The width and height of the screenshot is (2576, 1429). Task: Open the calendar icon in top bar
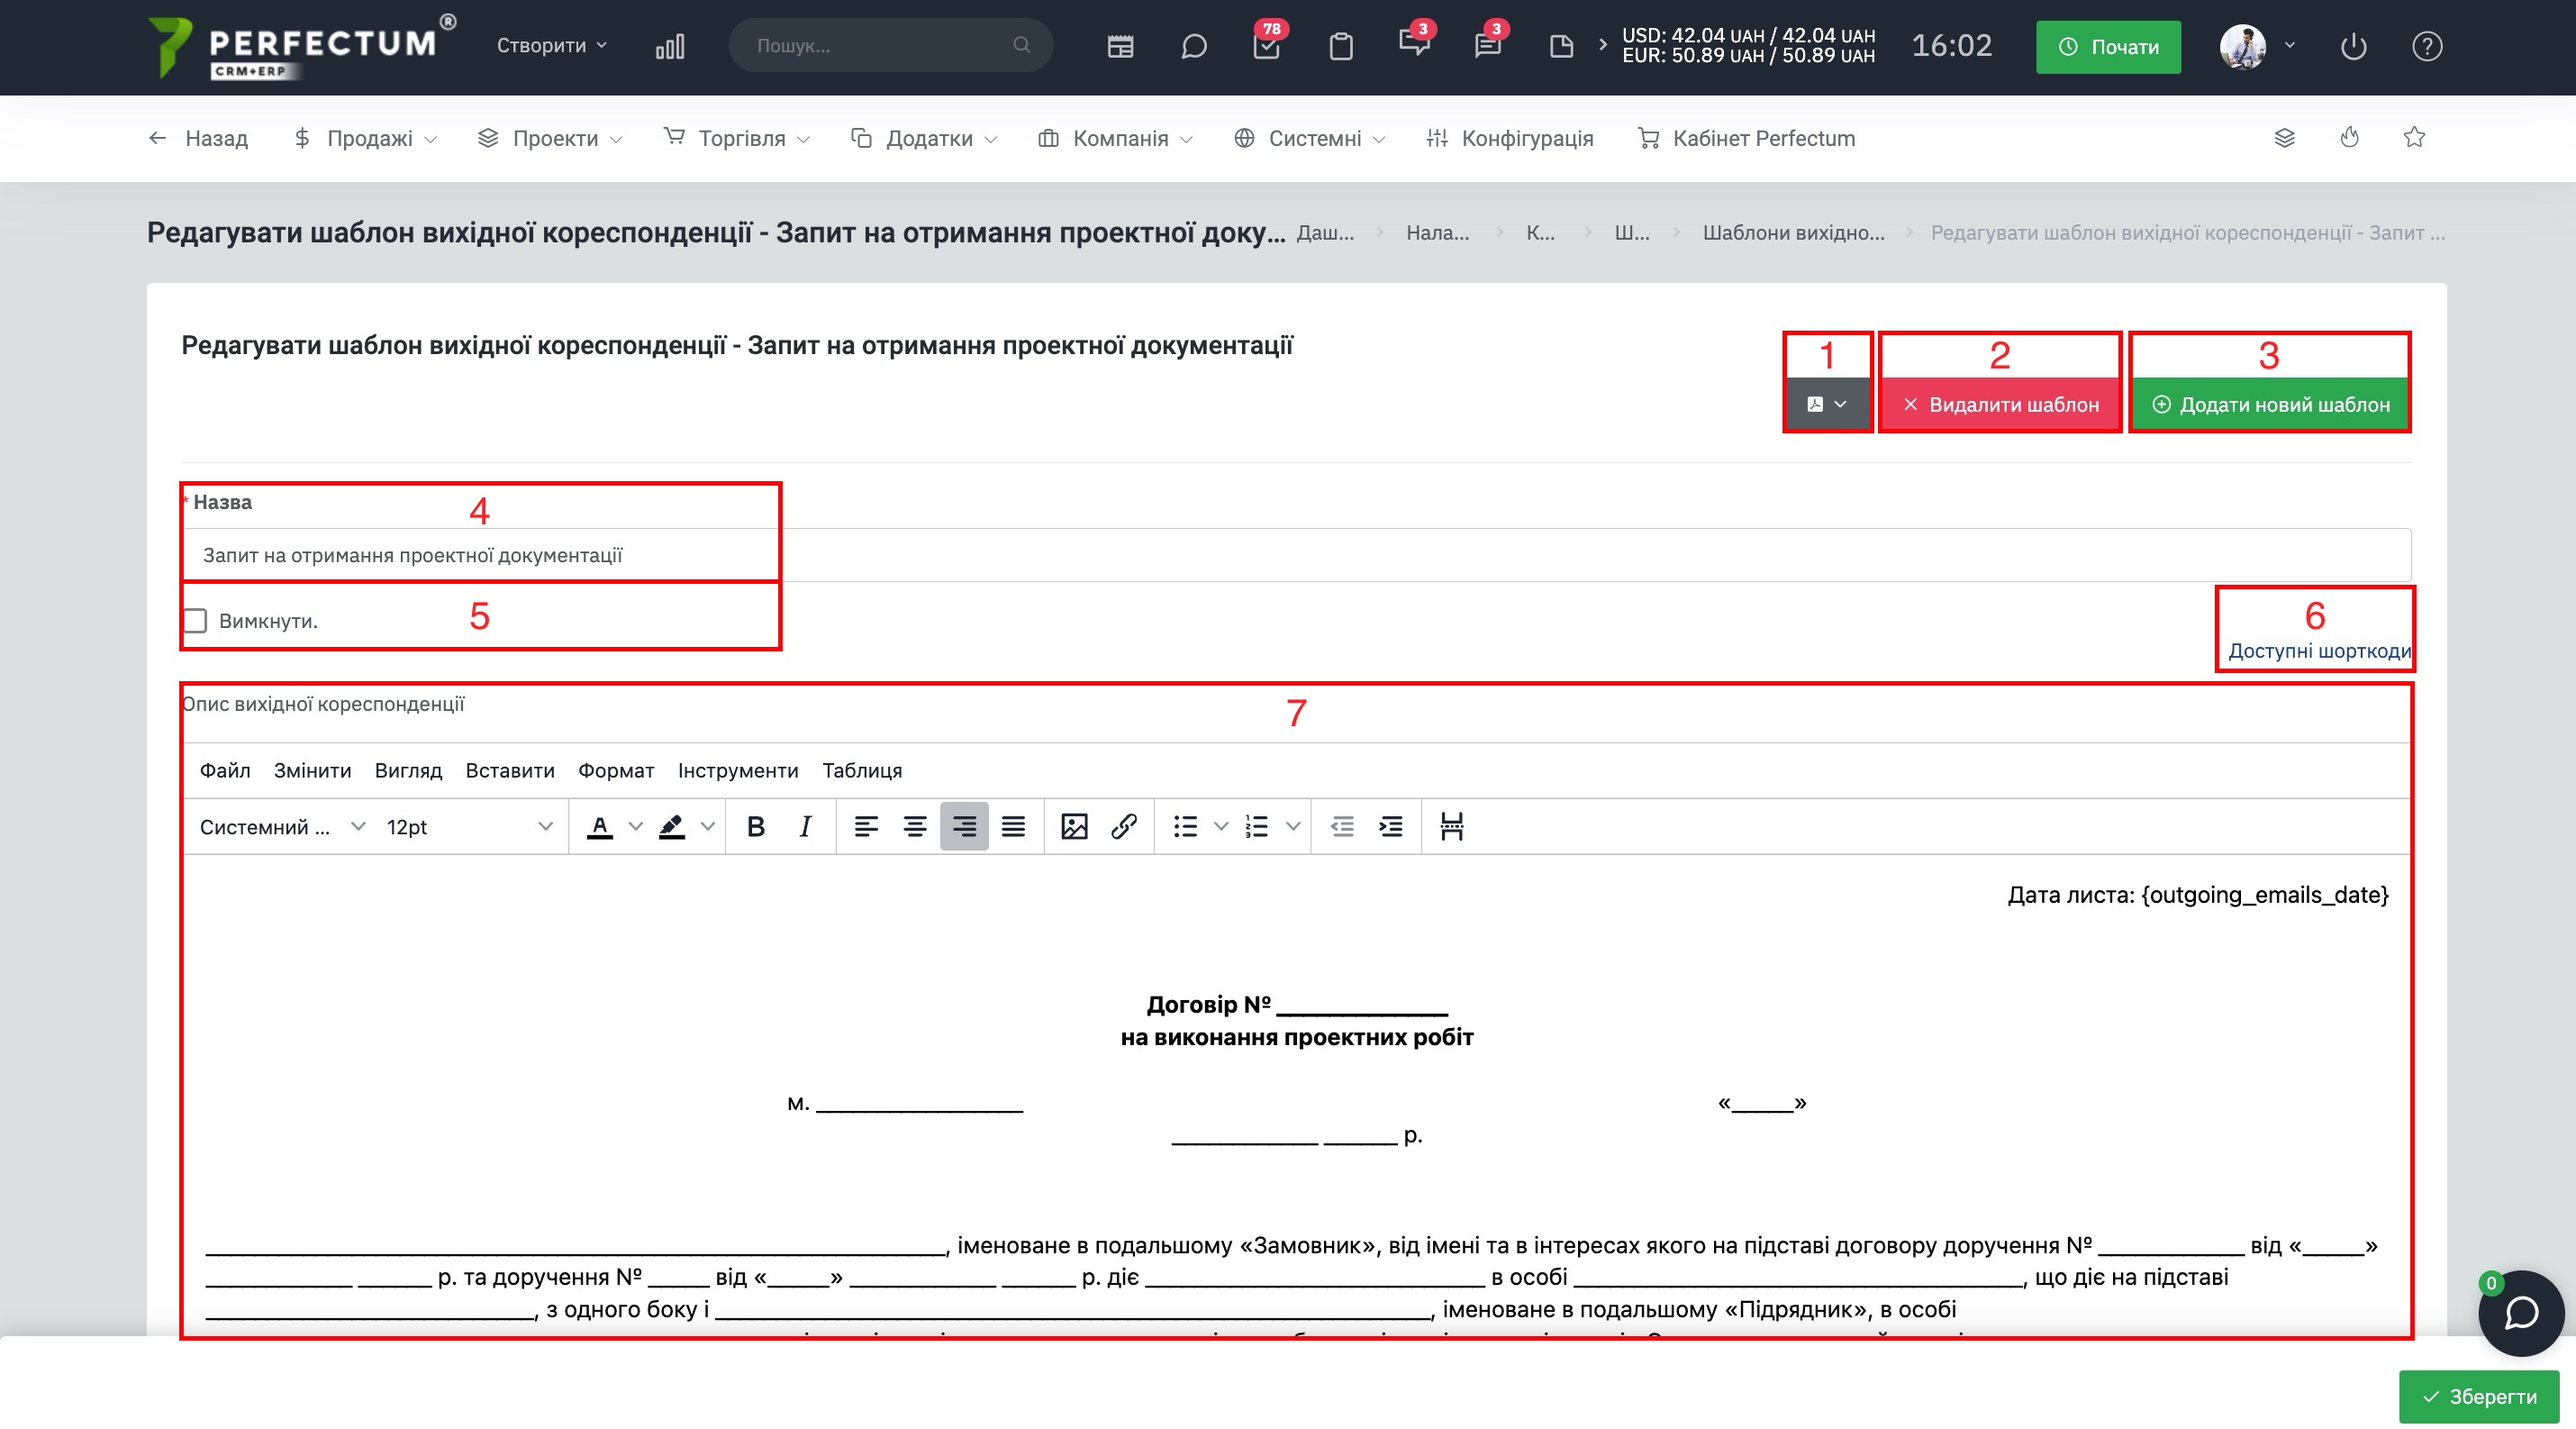click(1120, 46)
